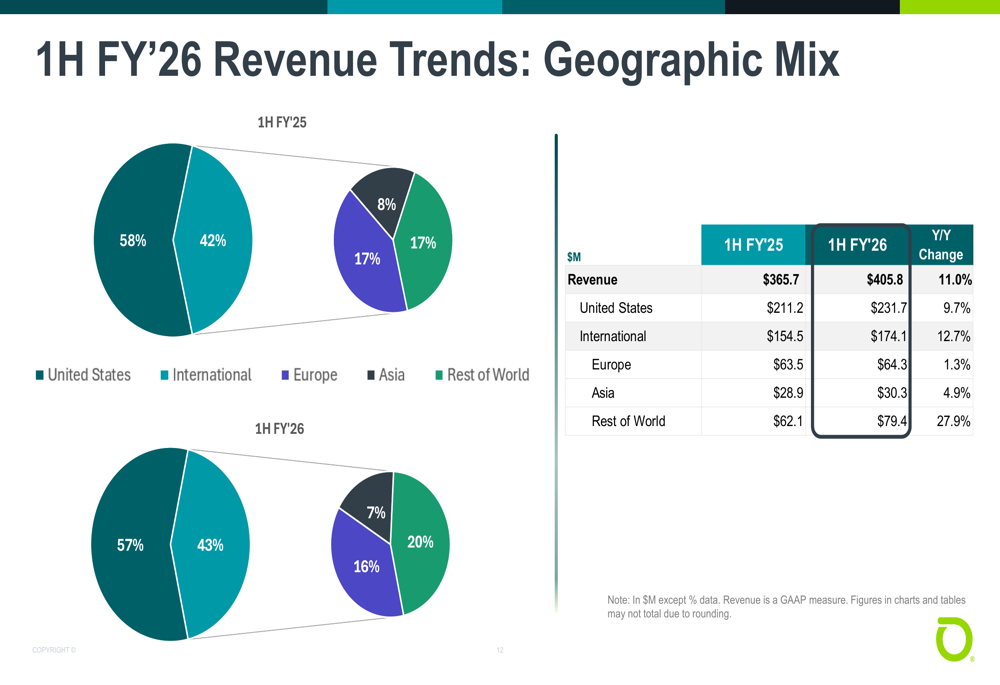
Task: Click the 1H FY'25 table column header
Action: (753, 245)
